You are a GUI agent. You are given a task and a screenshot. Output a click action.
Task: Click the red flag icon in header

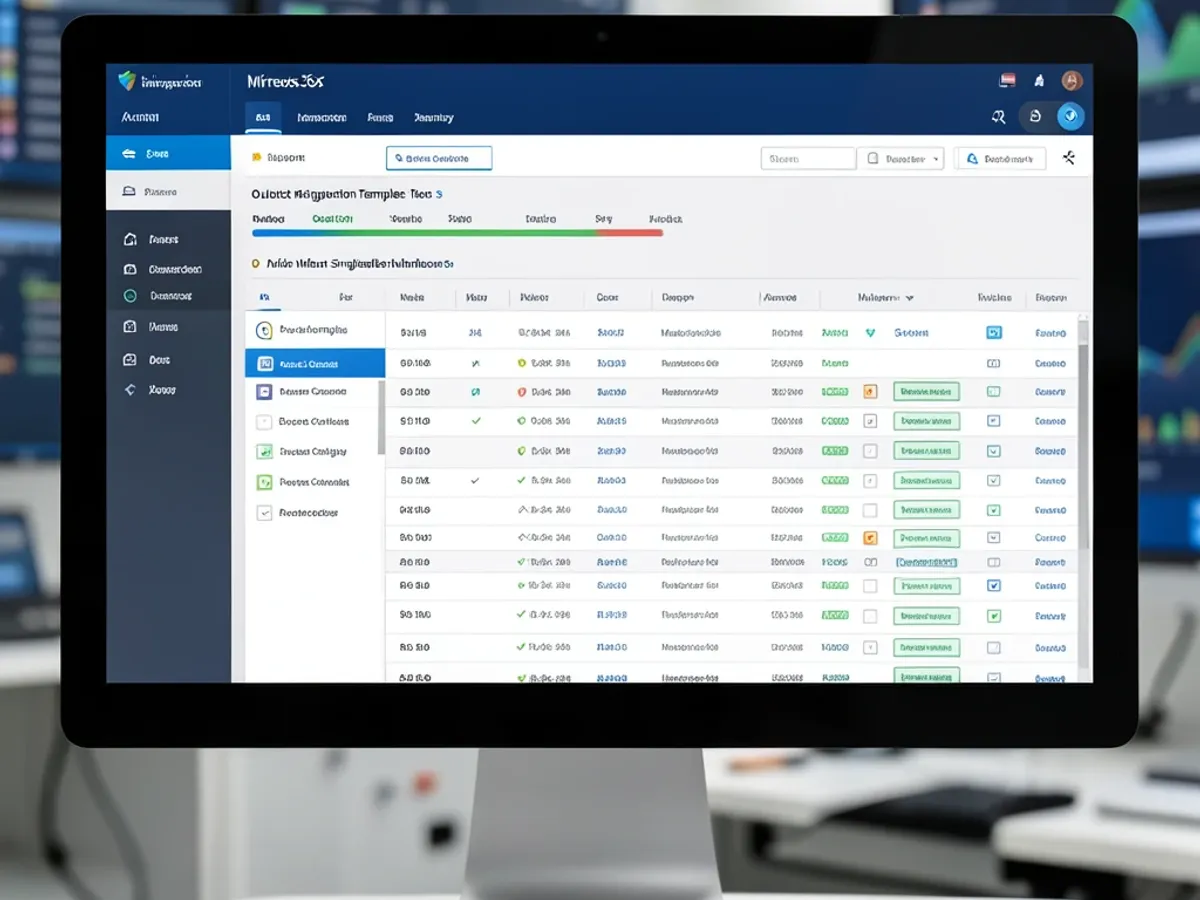tap(1007, 81)
